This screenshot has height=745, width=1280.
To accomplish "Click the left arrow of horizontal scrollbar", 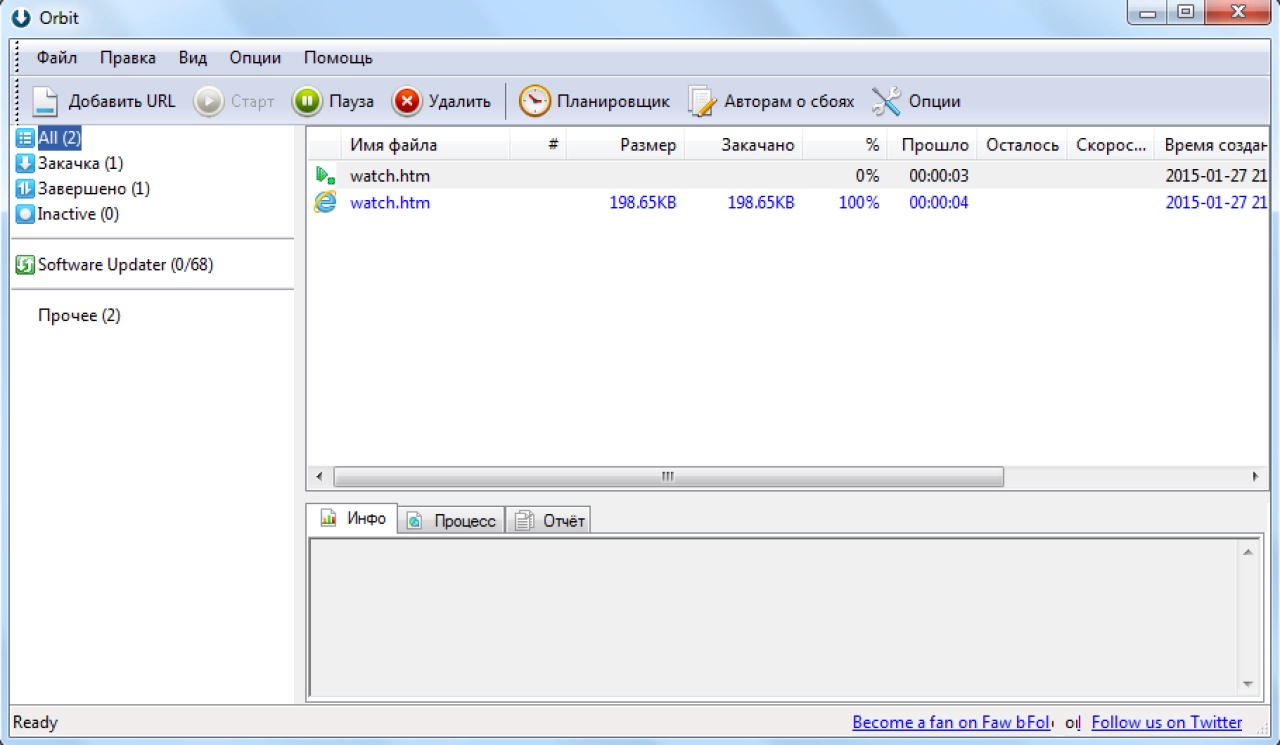I will tap(319, 477).
